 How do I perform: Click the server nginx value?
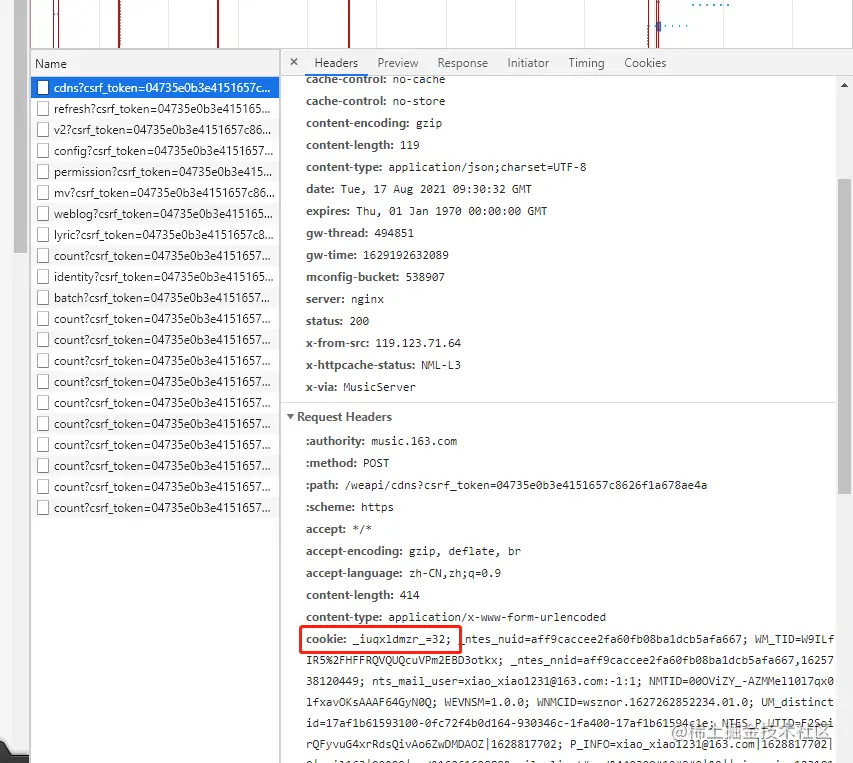[367, 299]
